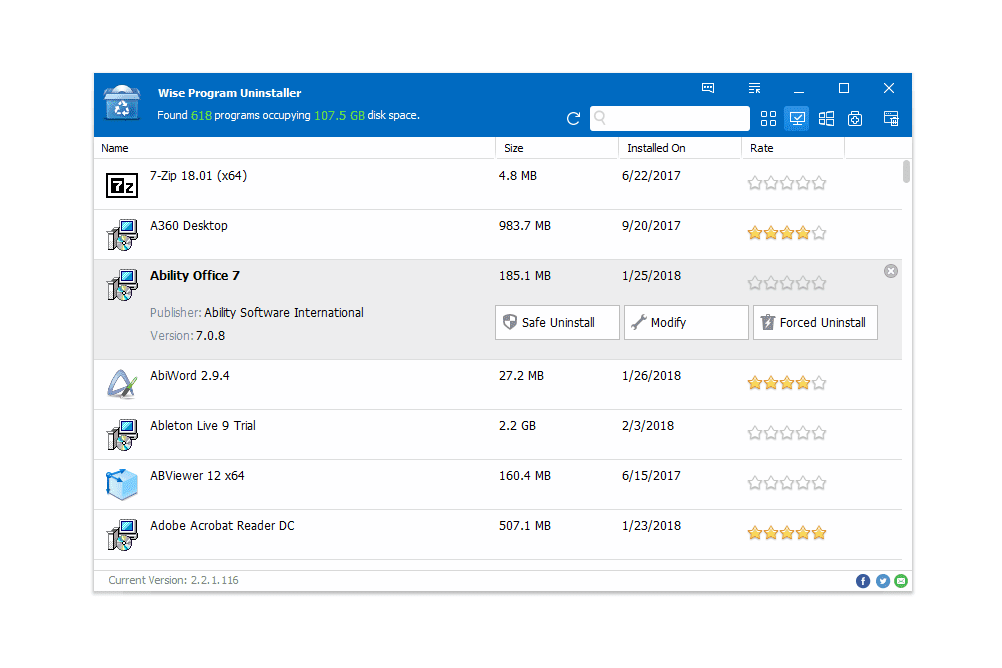Click inside the program search field
Image resolution: width=1002 pixels, height=668 pixels.
tap(675, 119)
